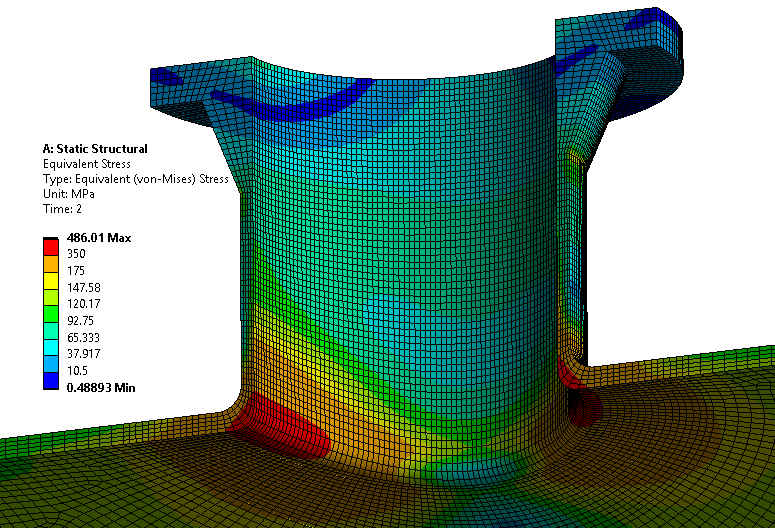Click the orange legend color band
Image resolution: width=775 pixels, height=528 pixels.
click(51, 264)
